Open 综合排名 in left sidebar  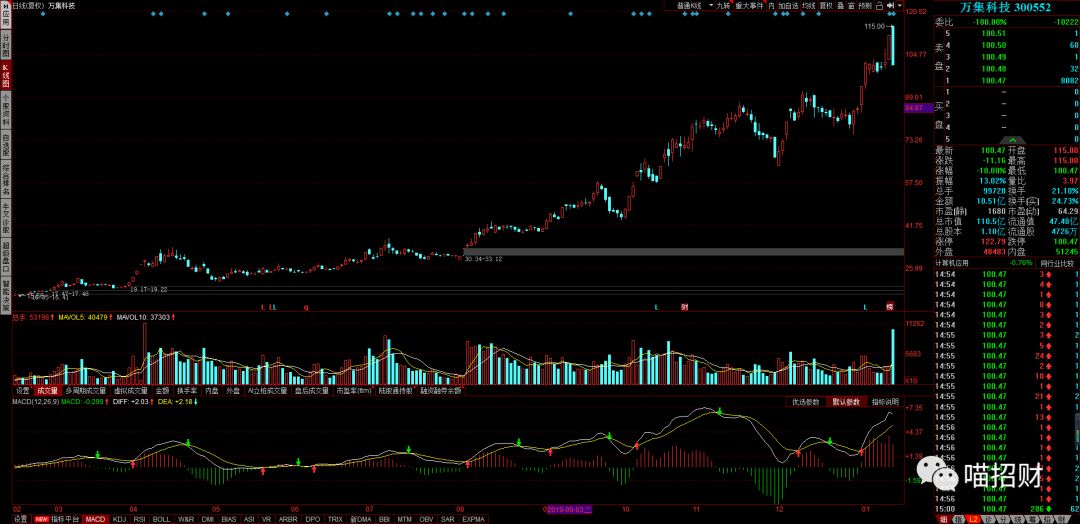[x=6, y=180]
